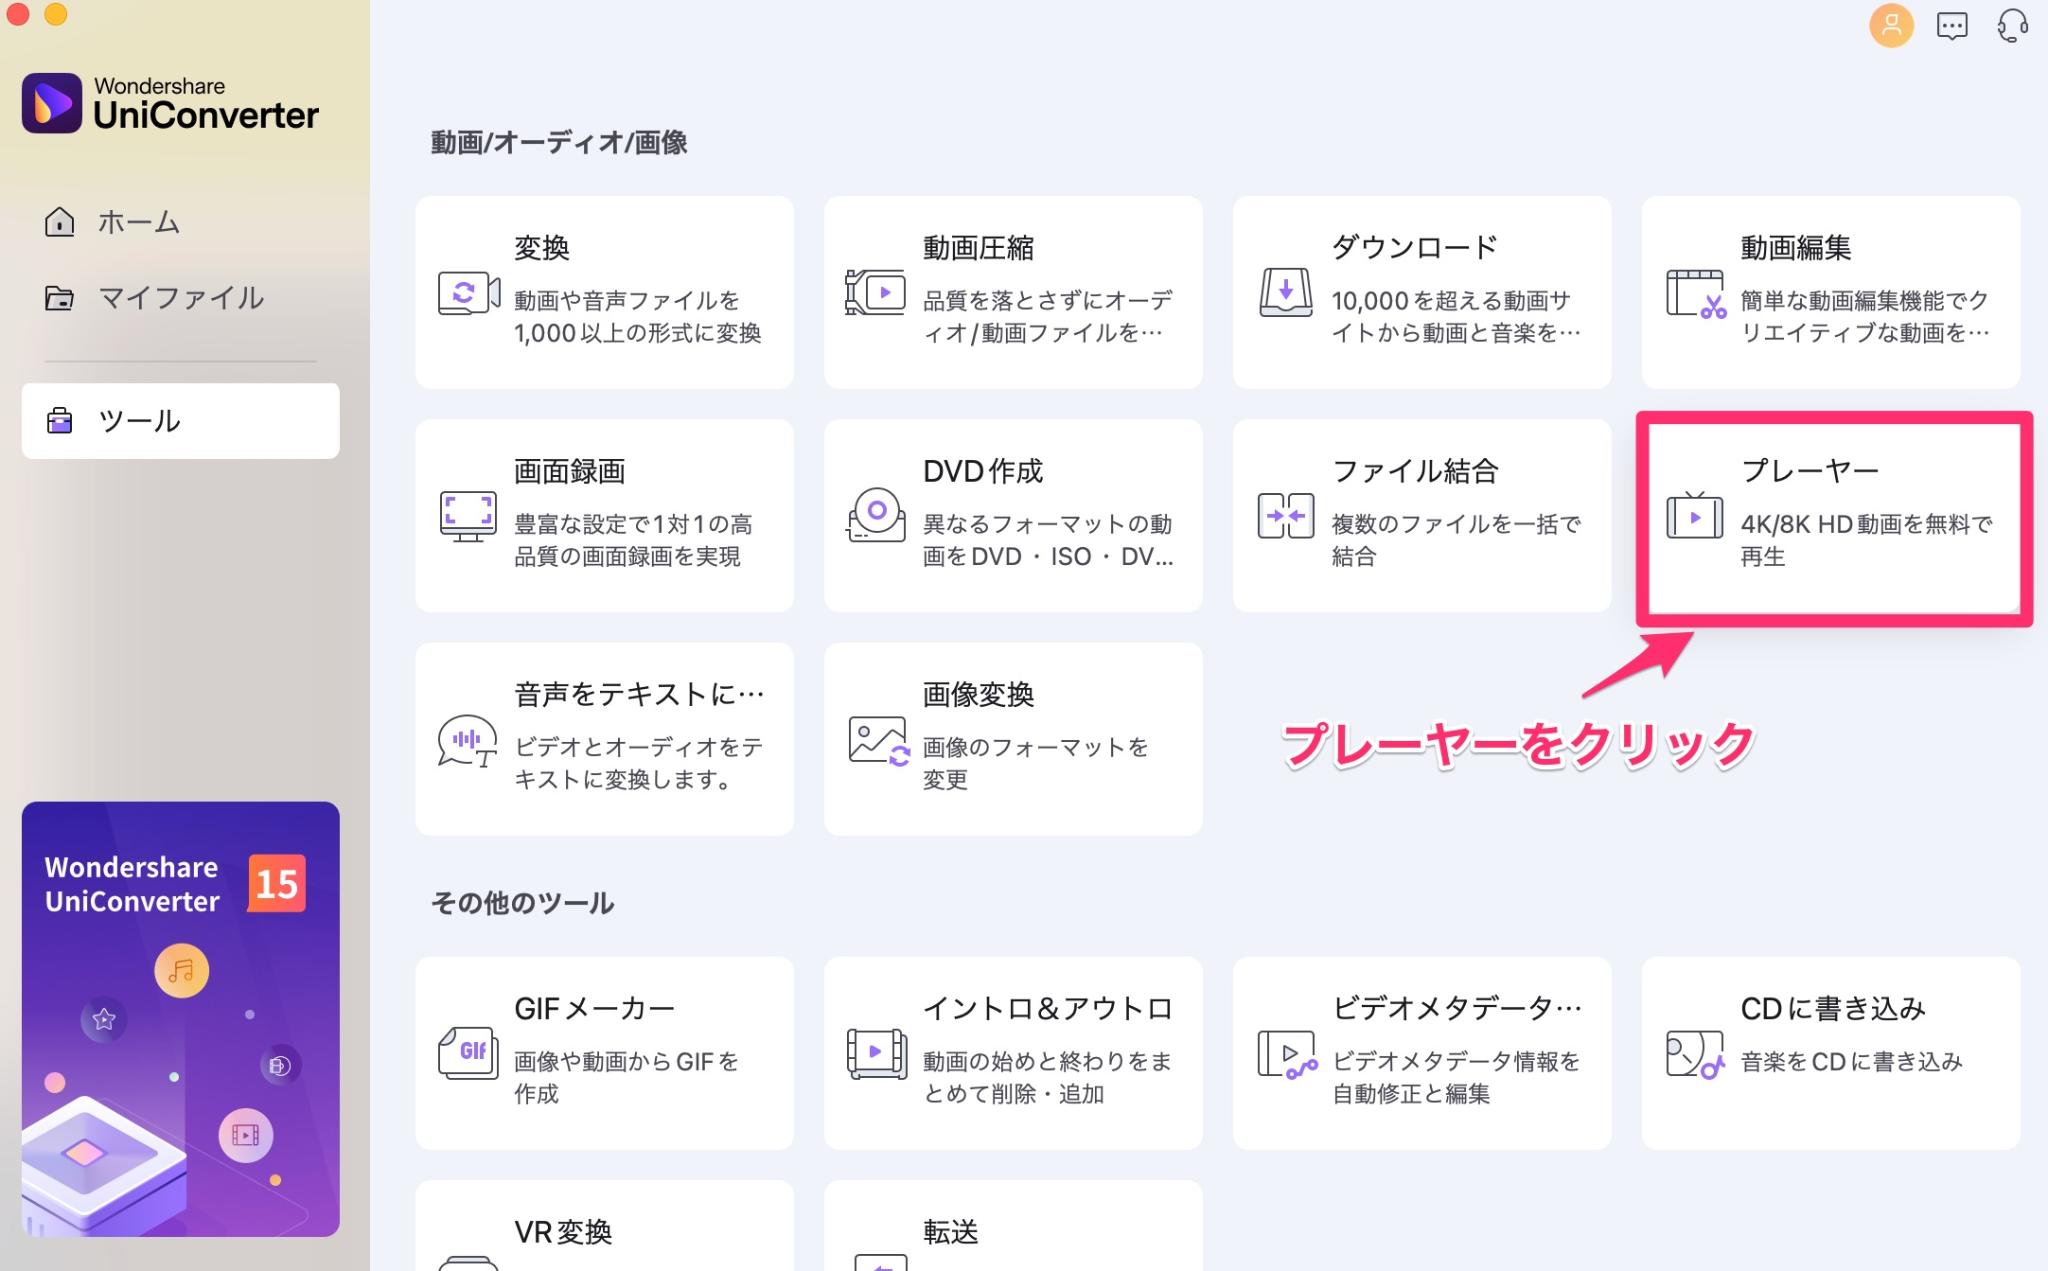
Task: Click the CDに書き込み burner icon
Action: [x=1695, y=1055]
